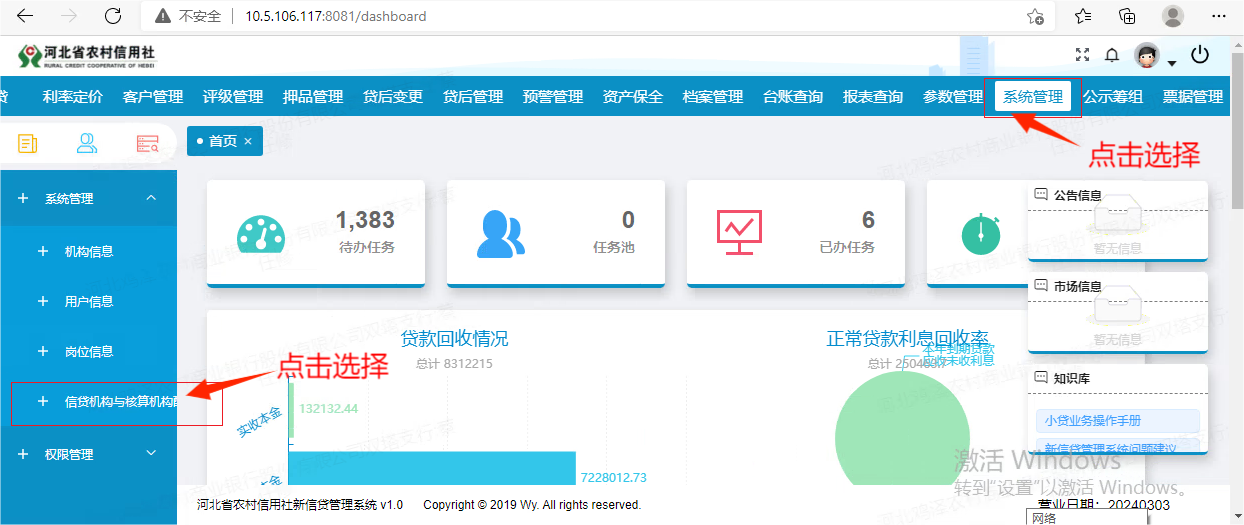
Task: Open 押品管理 menu
Action: pos(313,97)
